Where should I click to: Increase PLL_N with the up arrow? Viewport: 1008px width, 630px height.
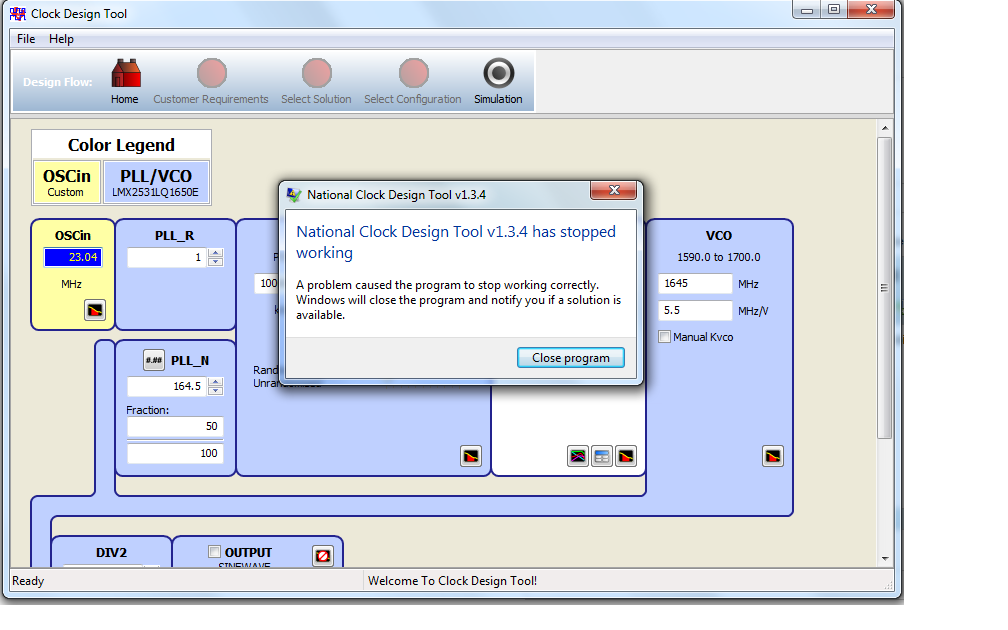(216, 381)
